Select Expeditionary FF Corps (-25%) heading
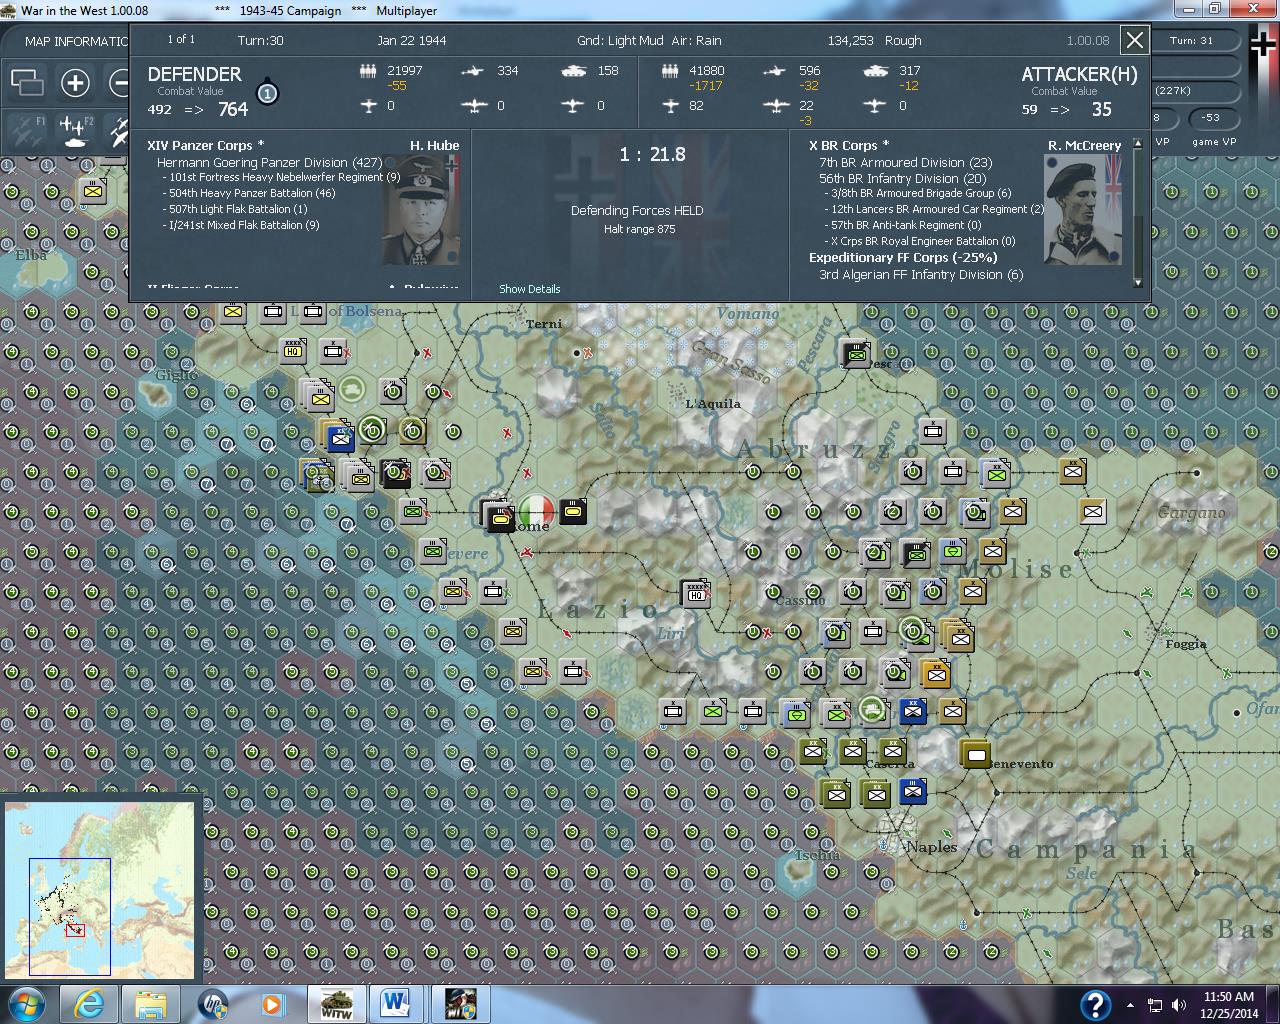Viewport: 1280px width, 1024px height. [x=903, y=257]
